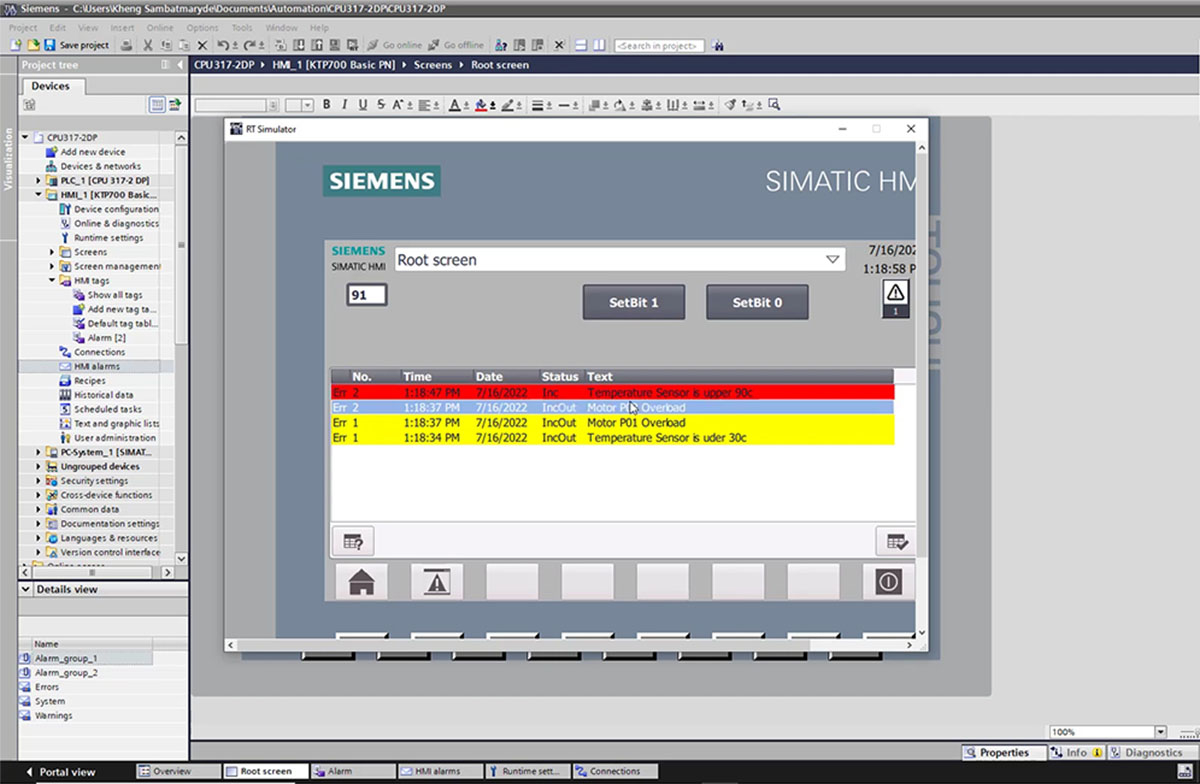Select the red Temperature Sensor is upper 90c alarm
The image size is (1200, 784).
tap(613, 393)
